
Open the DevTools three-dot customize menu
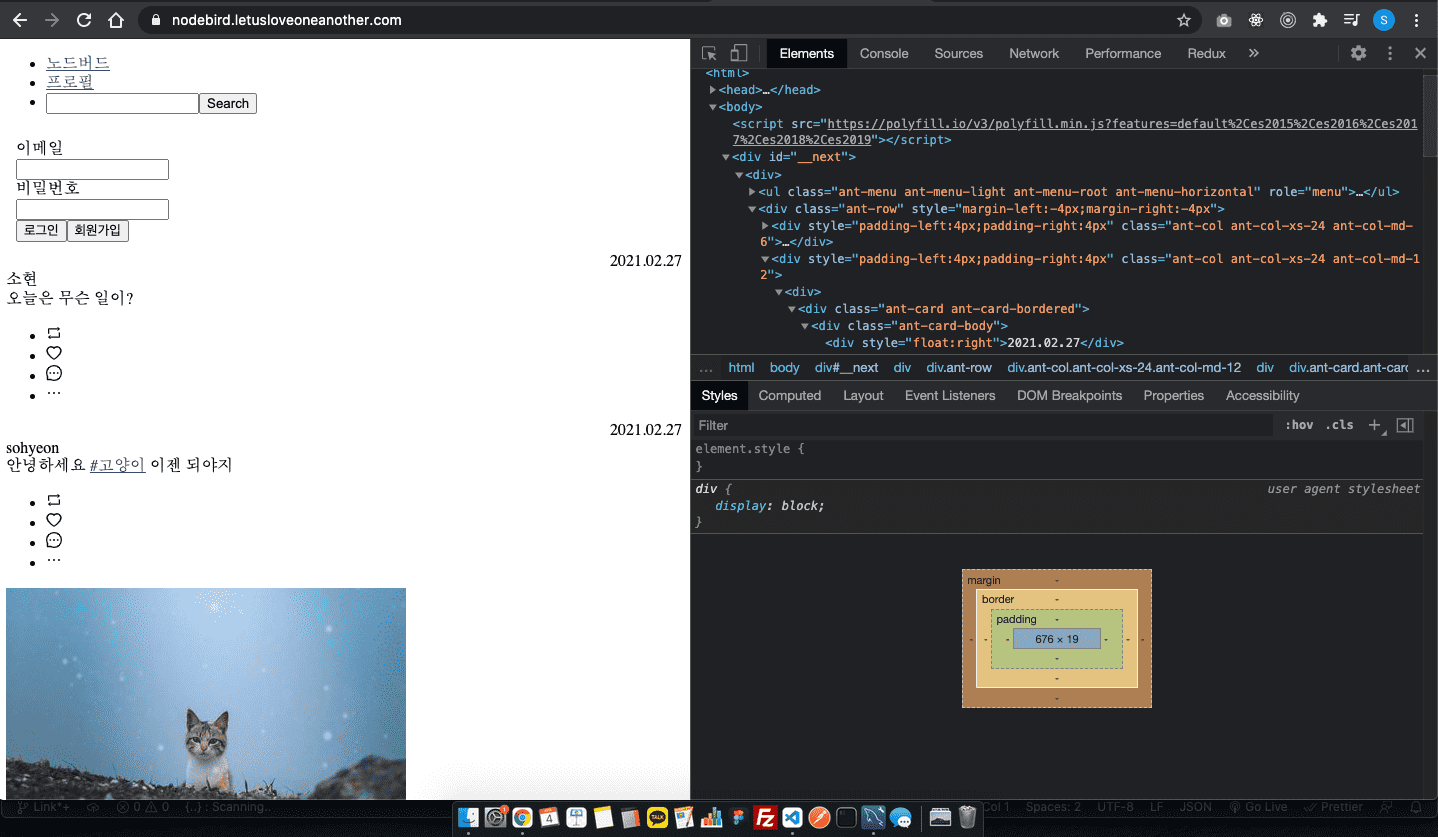tap(1390, 54)
